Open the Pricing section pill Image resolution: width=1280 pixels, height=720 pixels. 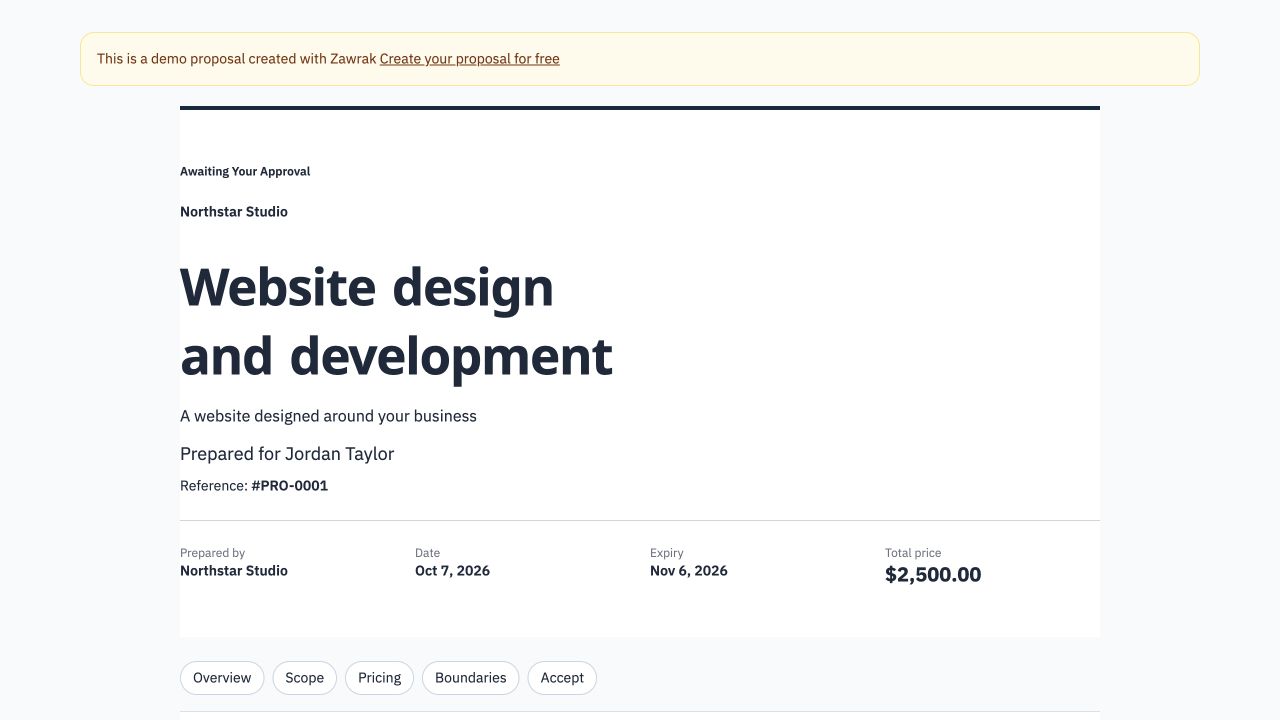(x=380, y=678)
